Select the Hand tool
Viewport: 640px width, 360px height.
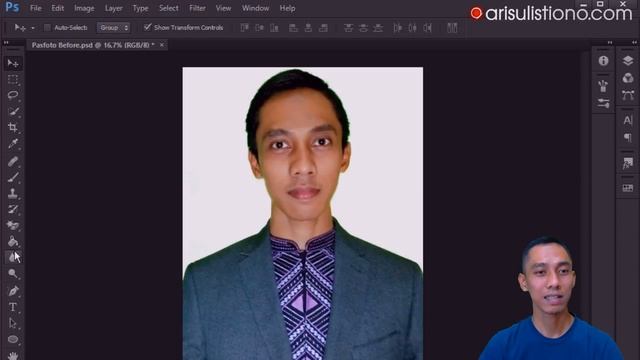pos(13,355)
